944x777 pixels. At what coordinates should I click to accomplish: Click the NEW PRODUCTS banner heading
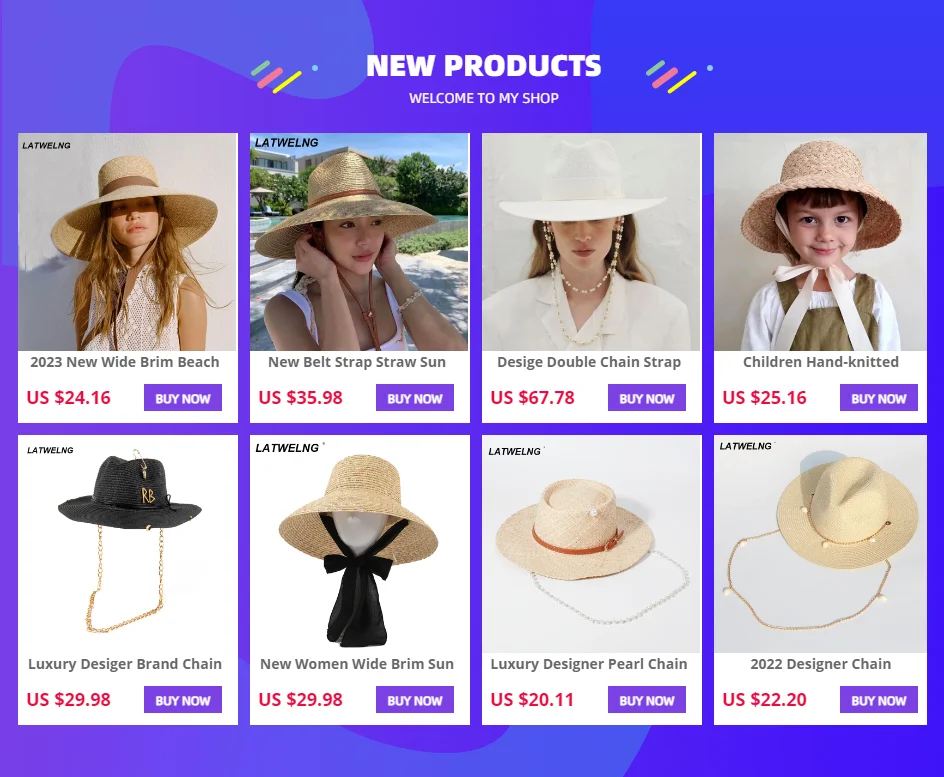pyautogui.click(x=483, y=66)
